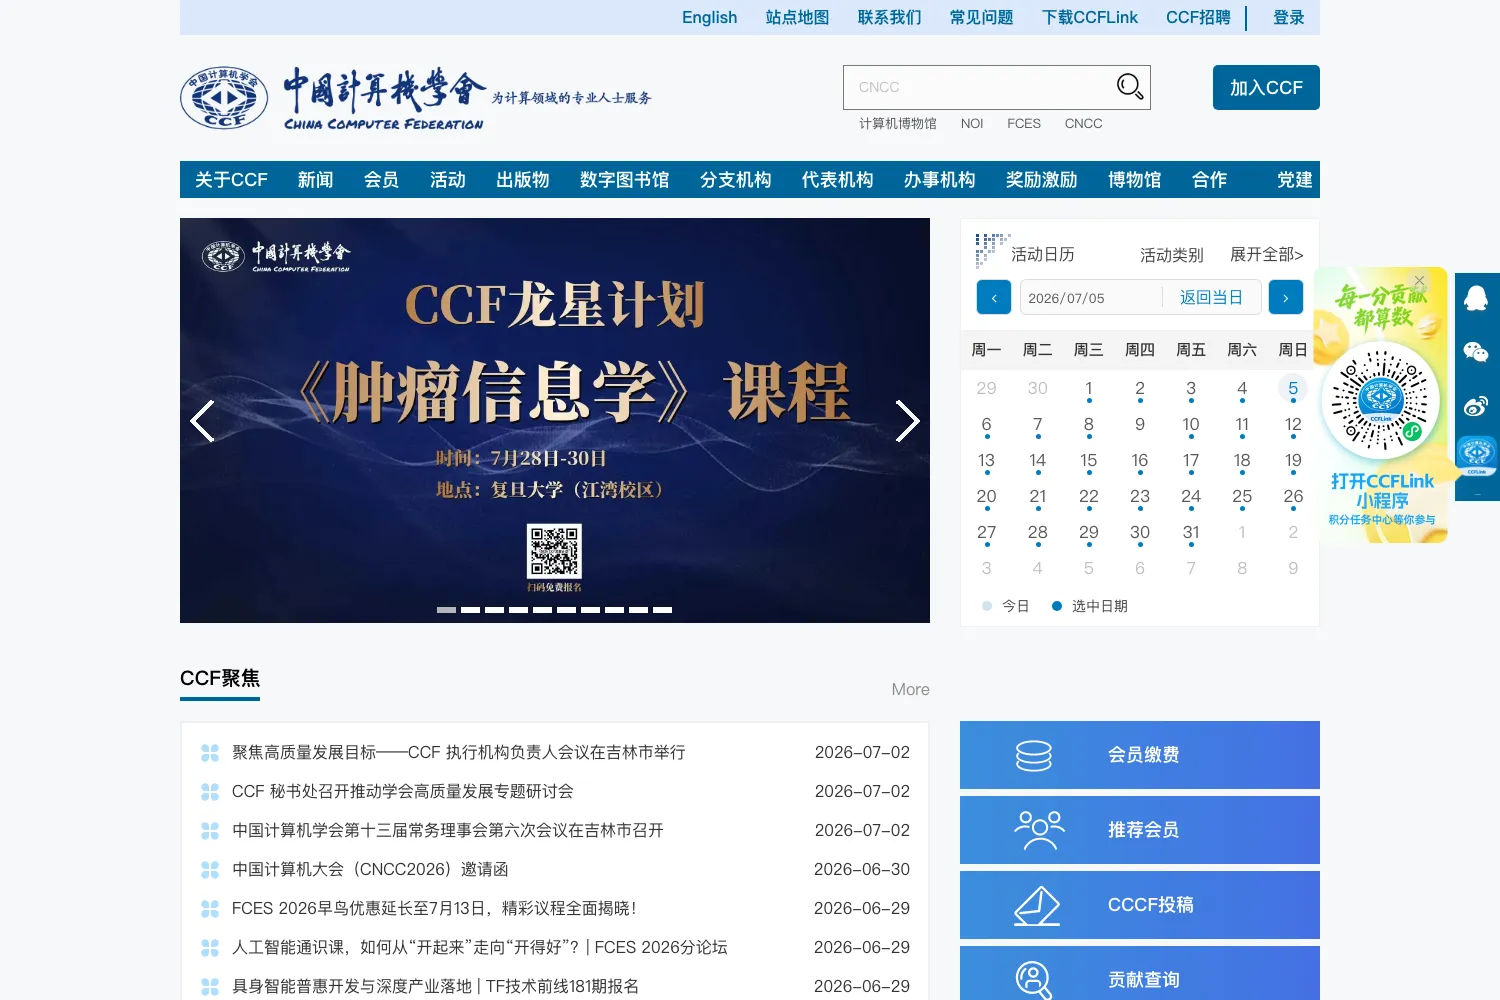Open the Weibo icon in side toolbar

1476,406
